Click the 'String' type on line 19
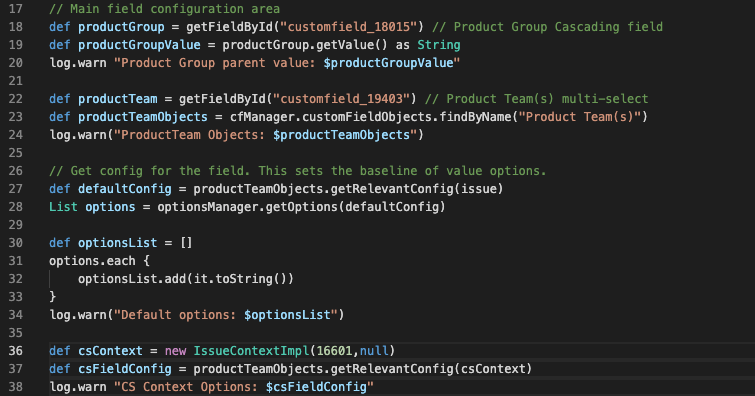This screenshot has width=755, height=396. (x=439, y=45)
